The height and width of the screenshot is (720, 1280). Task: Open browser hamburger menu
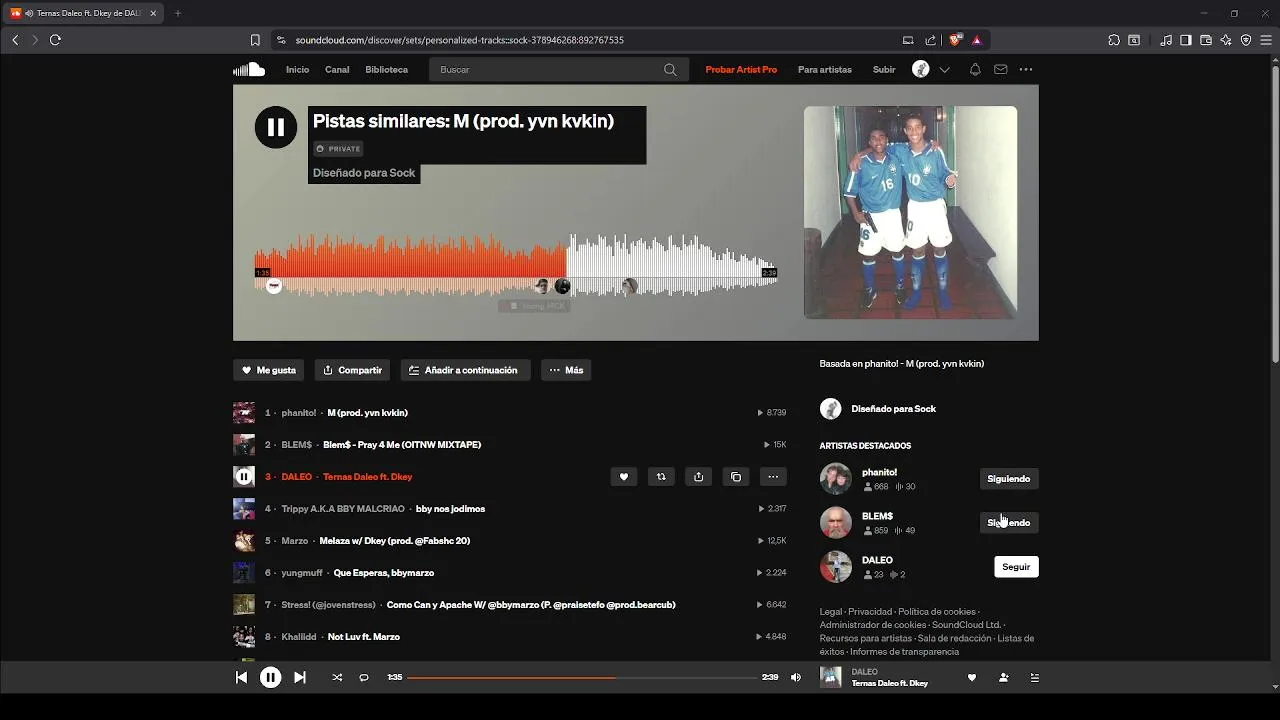tap(1266, 40)
